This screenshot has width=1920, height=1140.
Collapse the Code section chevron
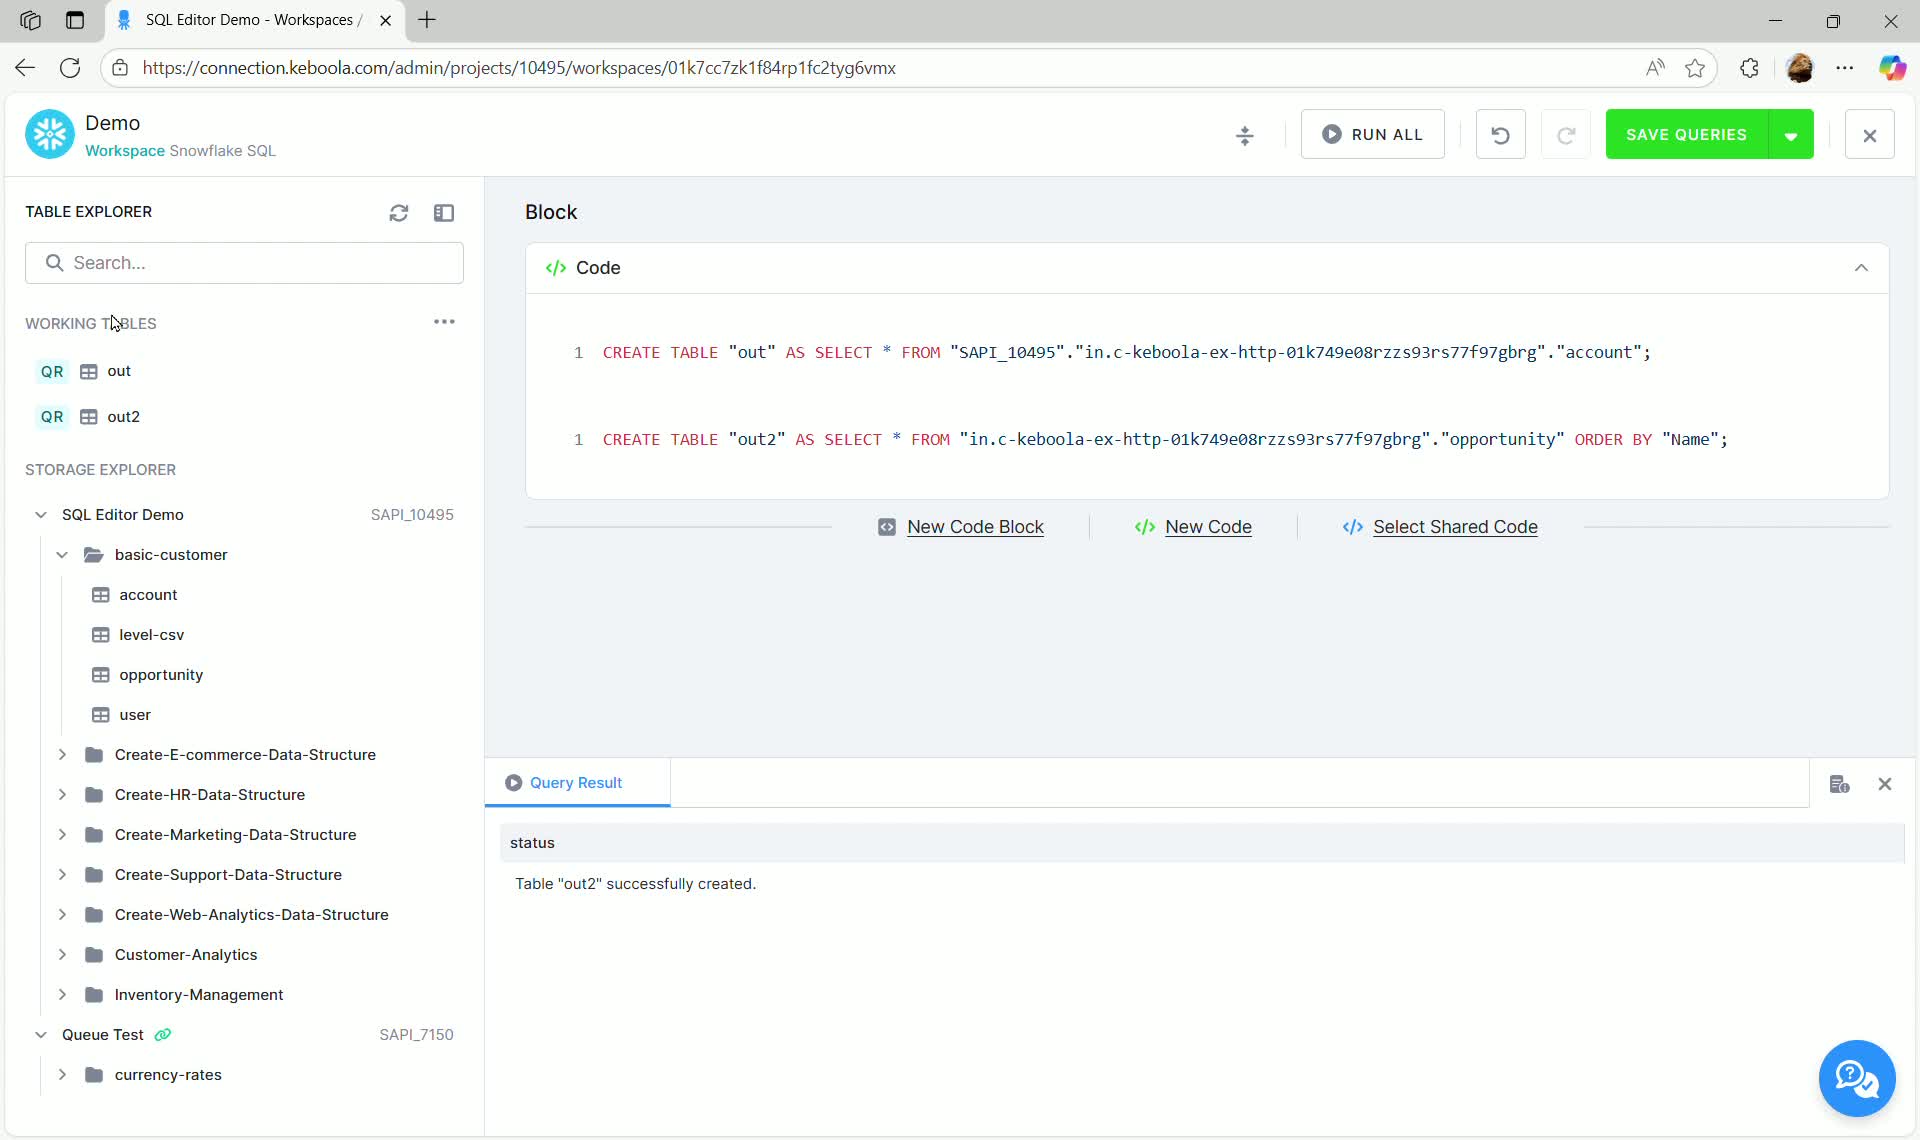click(x=1861, y=267)
